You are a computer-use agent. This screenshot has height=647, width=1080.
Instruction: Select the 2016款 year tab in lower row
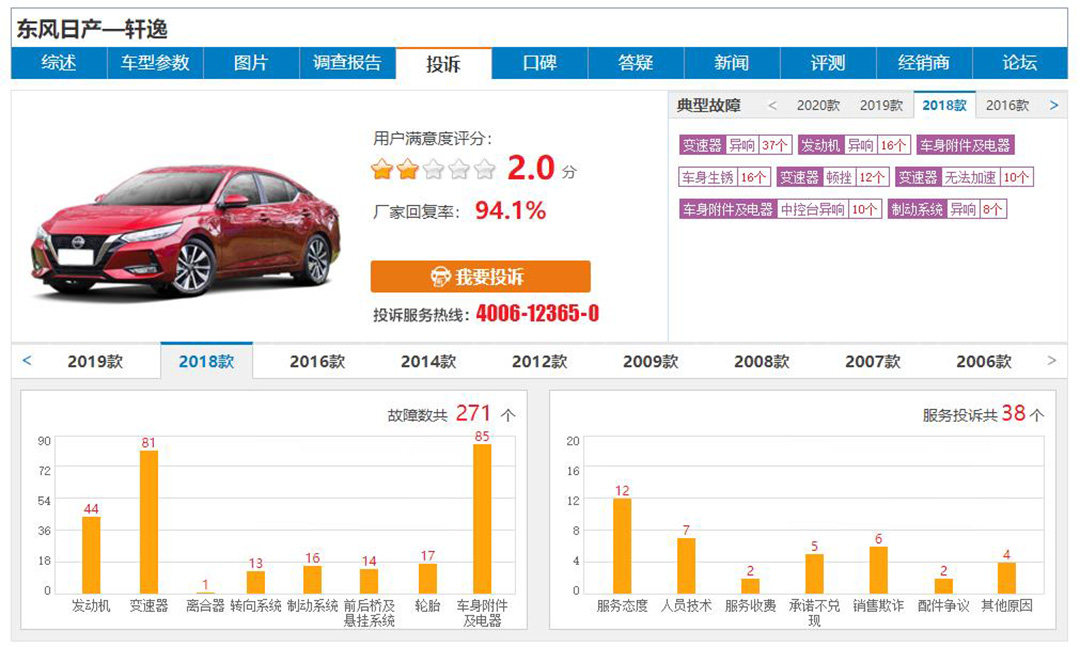point(317,362)
